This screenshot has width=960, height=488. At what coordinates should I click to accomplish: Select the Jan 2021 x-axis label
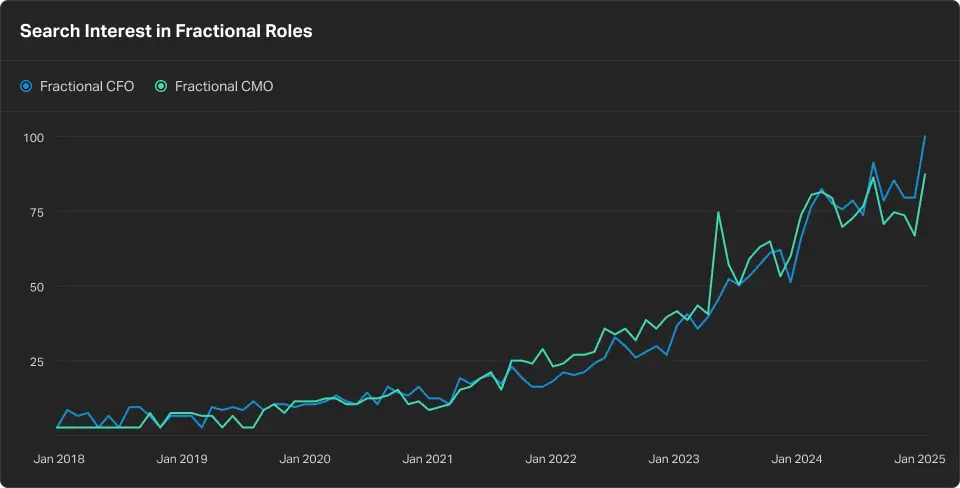tap(427, 460)
